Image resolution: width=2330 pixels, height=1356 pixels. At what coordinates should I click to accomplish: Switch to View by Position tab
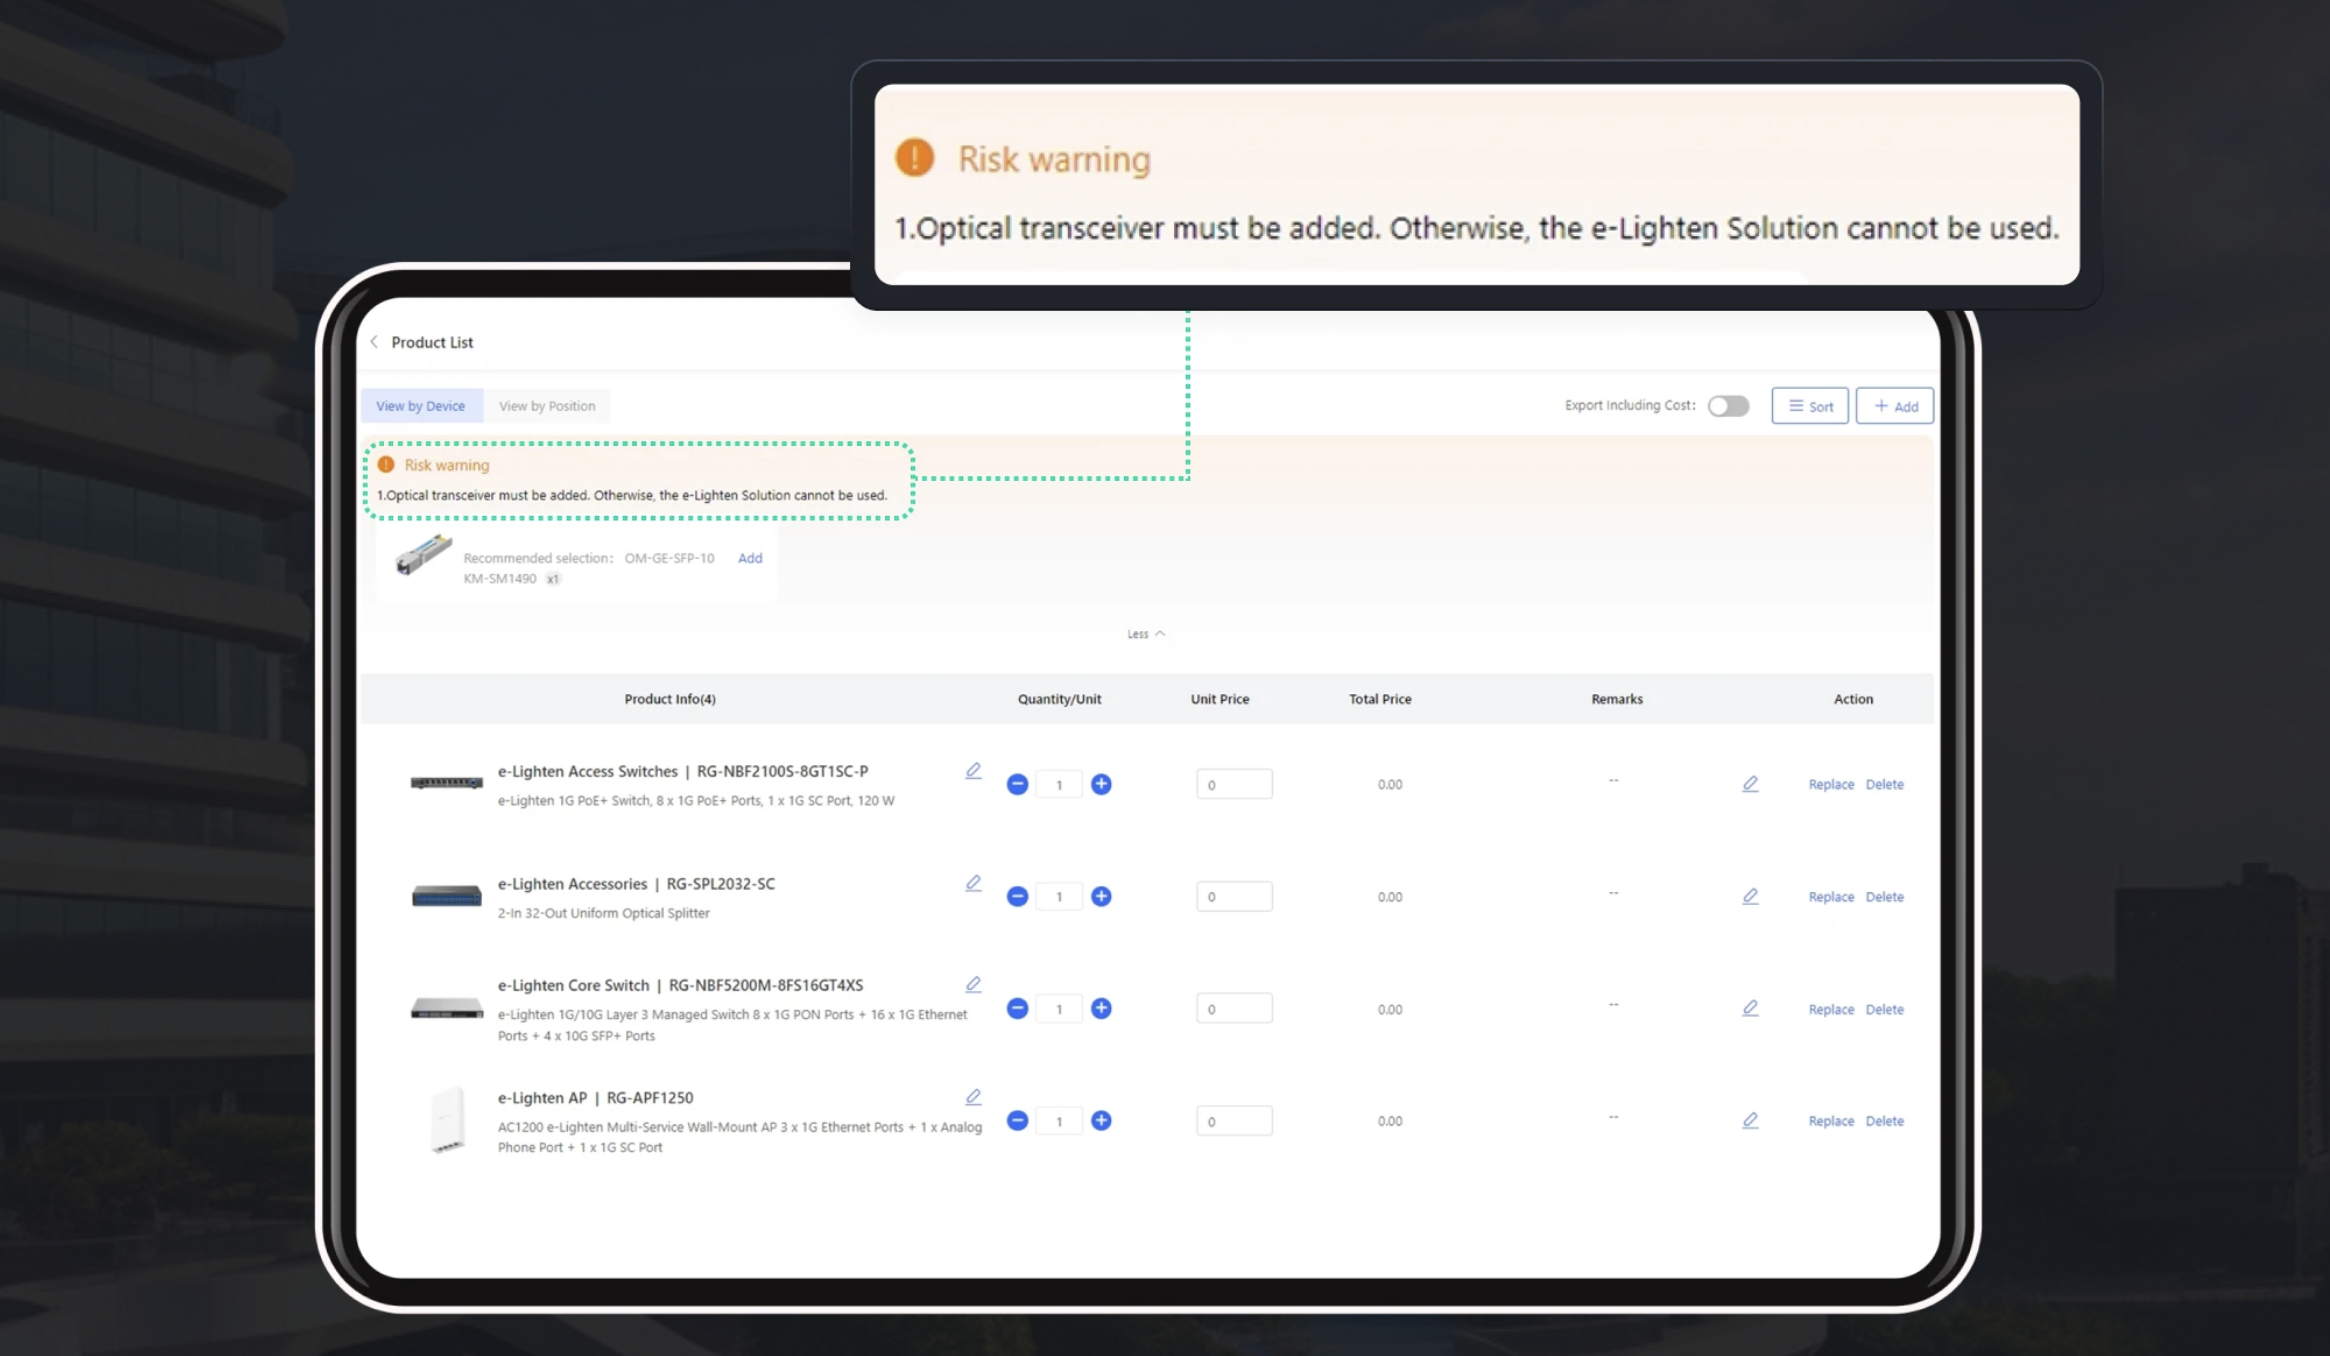[x=547, y=406]
